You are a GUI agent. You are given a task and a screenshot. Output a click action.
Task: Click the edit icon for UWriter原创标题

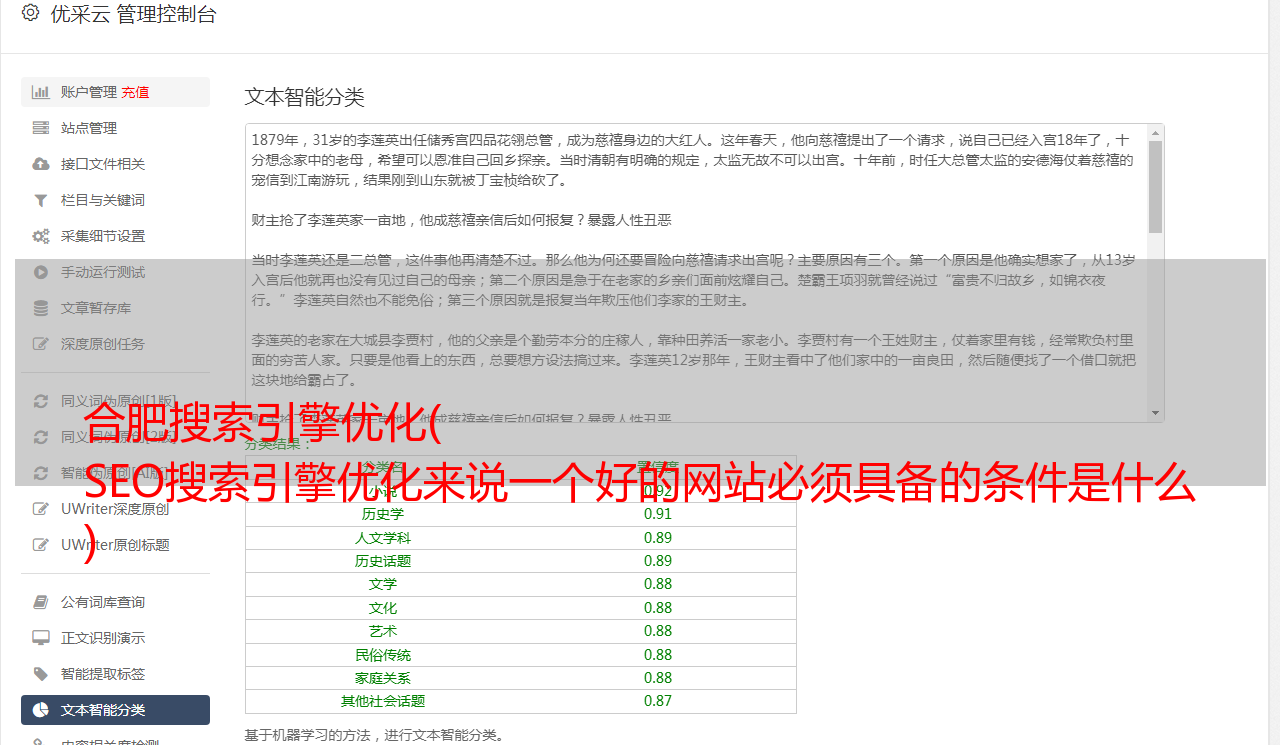[x=41, y=545]
